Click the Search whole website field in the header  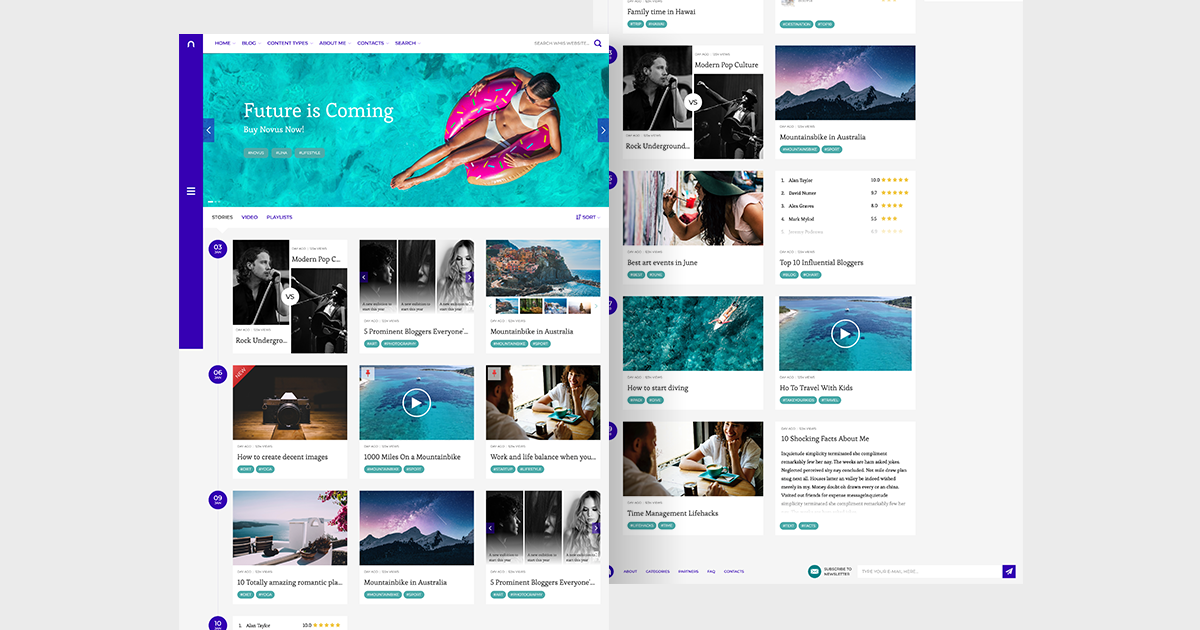(x=561, y=44)
